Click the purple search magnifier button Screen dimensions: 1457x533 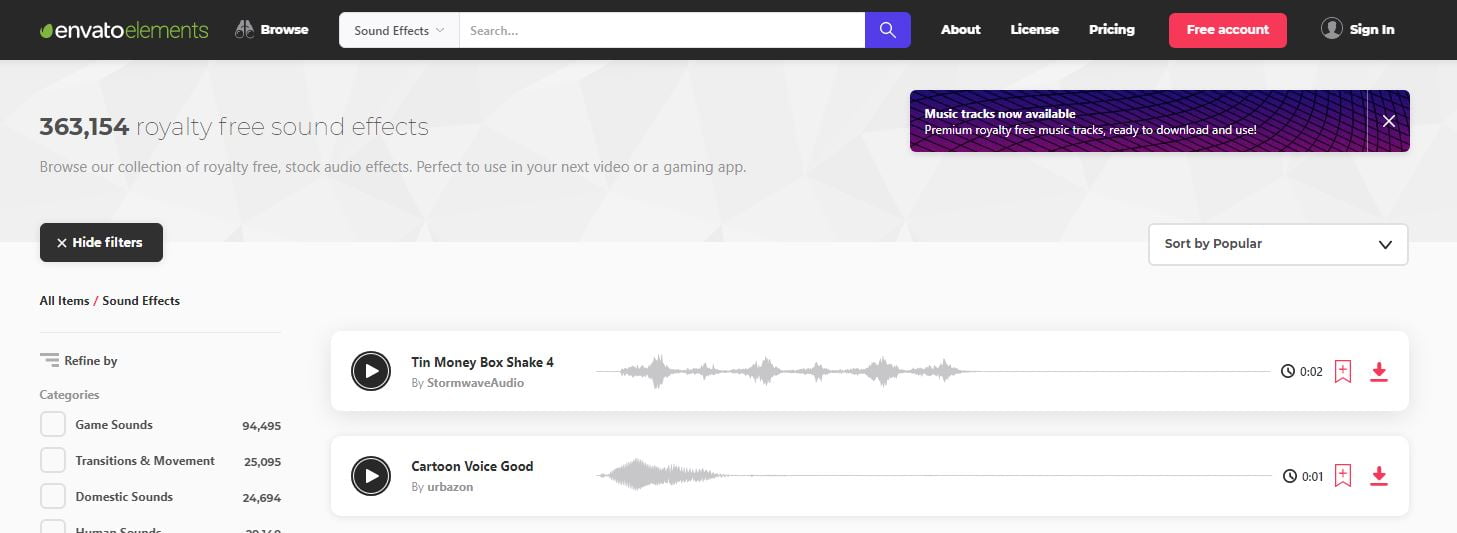coord(888,30)
